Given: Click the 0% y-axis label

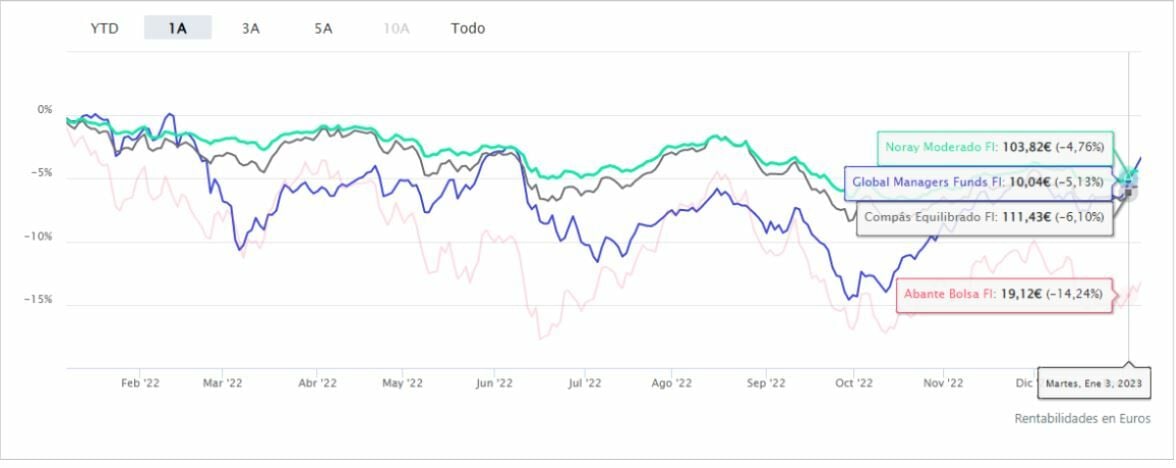Looking at the screenshot, I should tap(45, 109).
